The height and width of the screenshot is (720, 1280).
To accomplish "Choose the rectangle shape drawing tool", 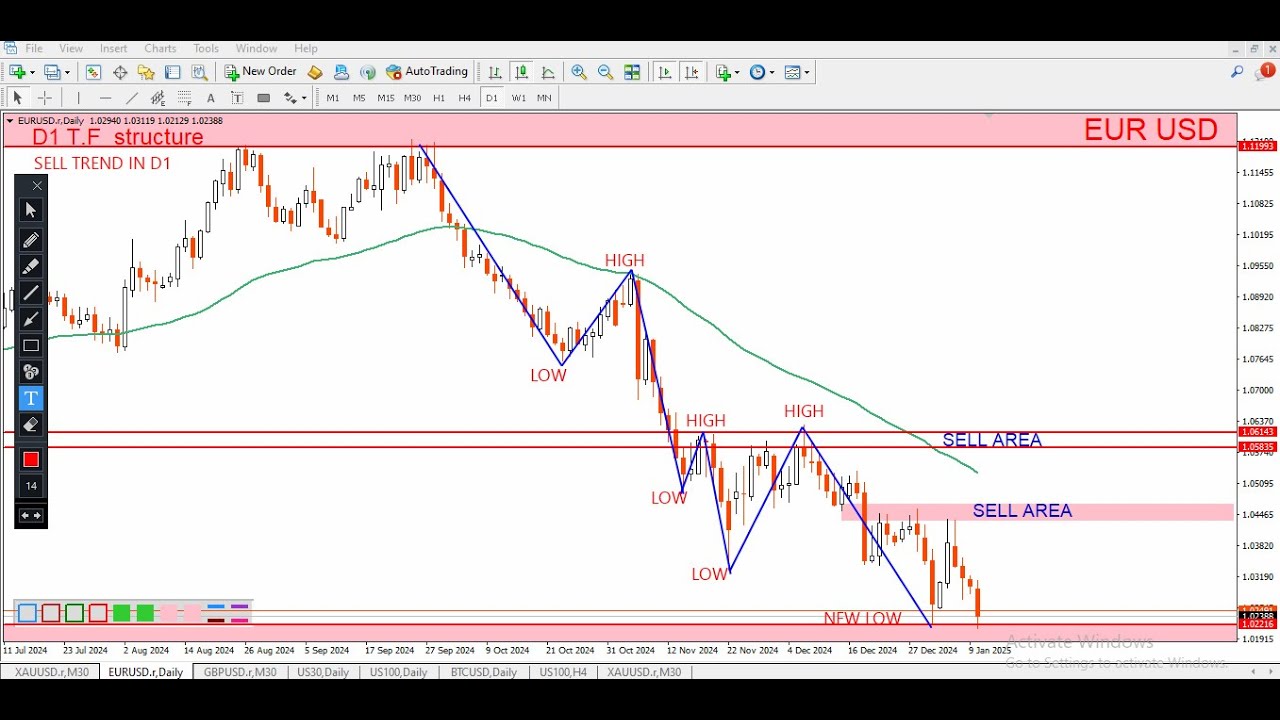I will (31, 346).
